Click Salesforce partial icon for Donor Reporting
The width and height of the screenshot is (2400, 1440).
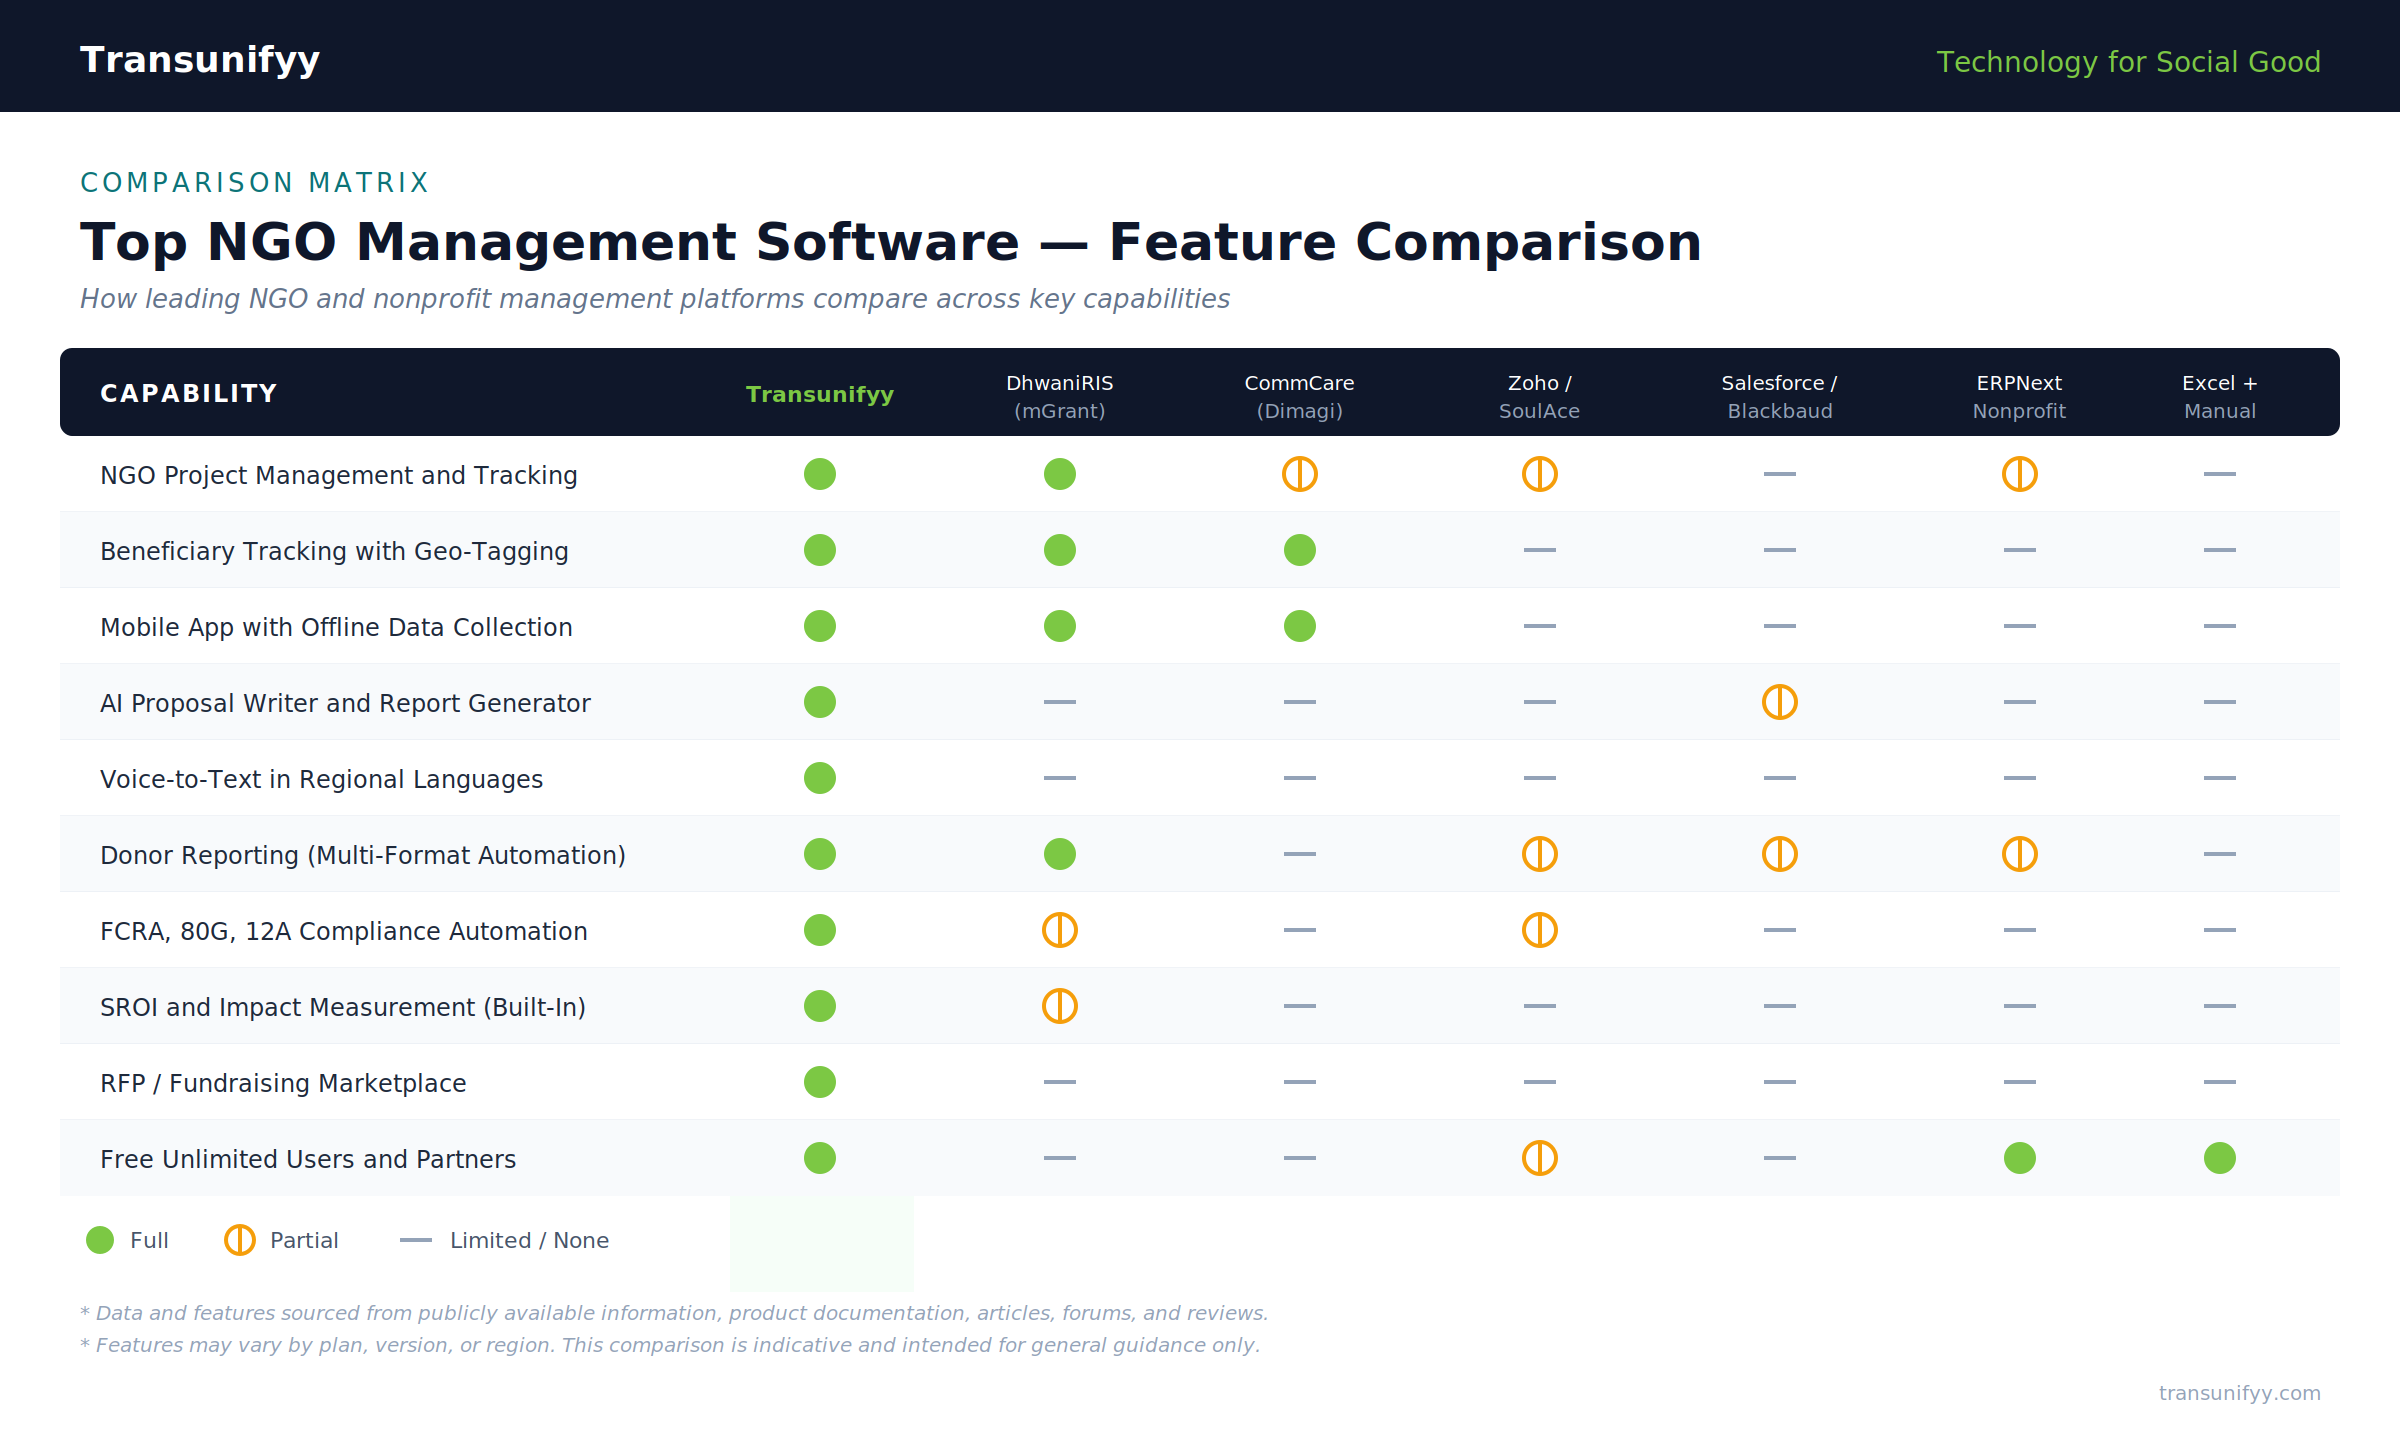coord(1780,854)
